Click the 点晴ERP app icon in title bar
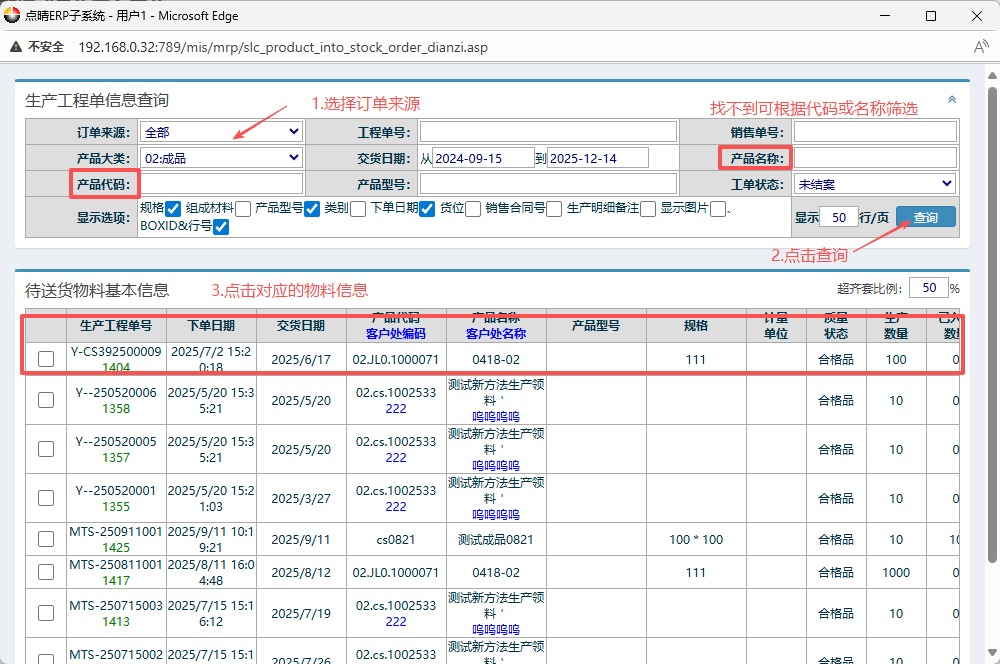1000x664 pixels. pos(12,16)
